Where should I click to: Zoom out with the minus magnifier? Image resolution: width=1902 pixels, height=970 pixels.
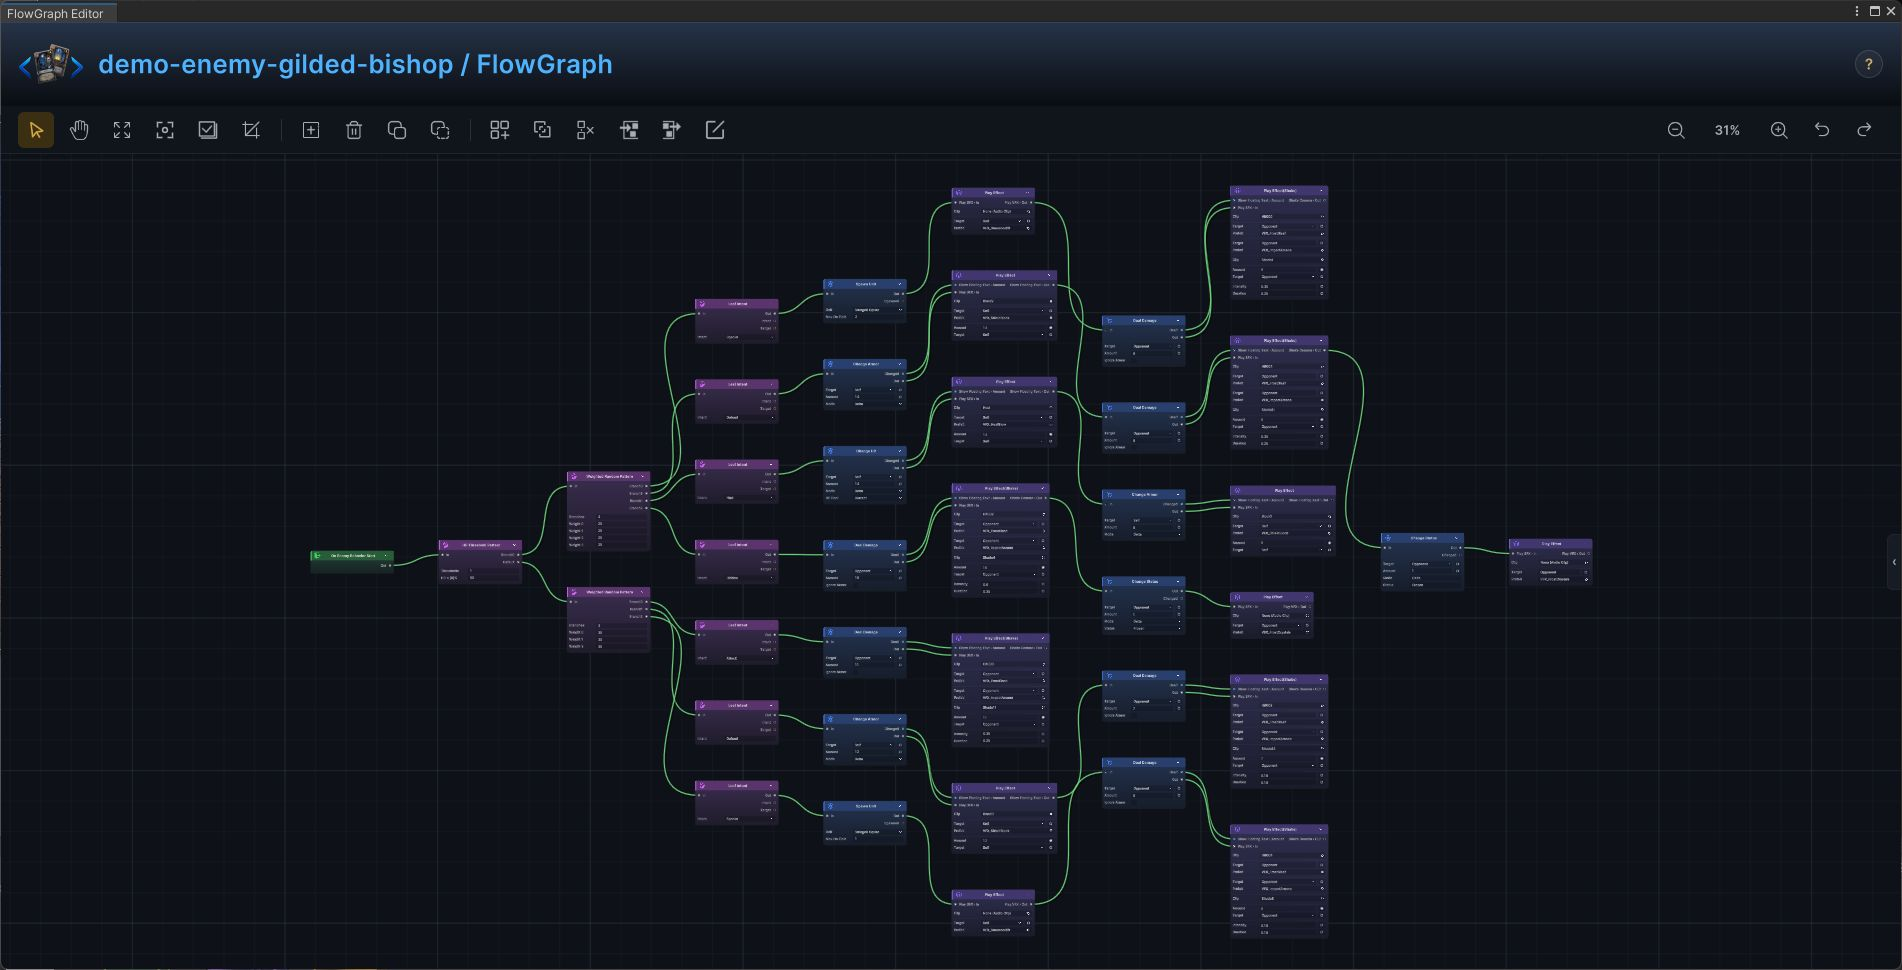pyautogui.click(x=1676, y=130)
